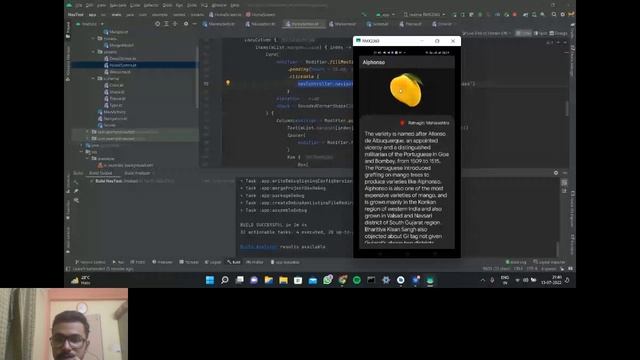Switch editor to Code view mode
The image size is (640, 360).
(x=524, y=33)
